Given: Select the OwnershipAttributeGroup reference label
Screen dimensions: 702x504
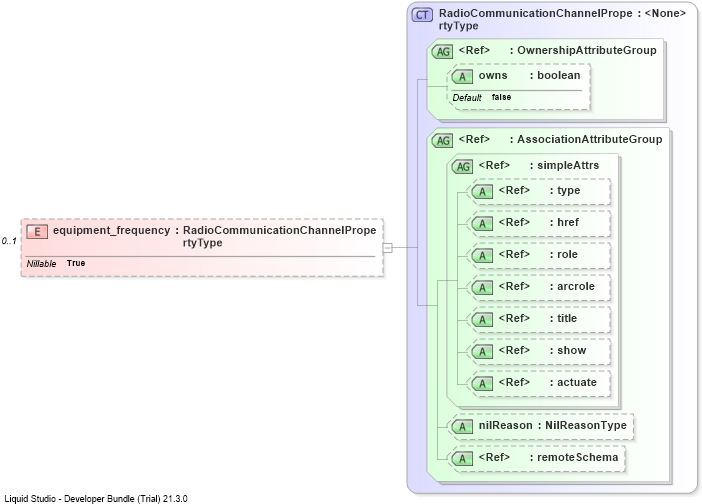Looking at the screenshot, I should (x=587, y=50).
